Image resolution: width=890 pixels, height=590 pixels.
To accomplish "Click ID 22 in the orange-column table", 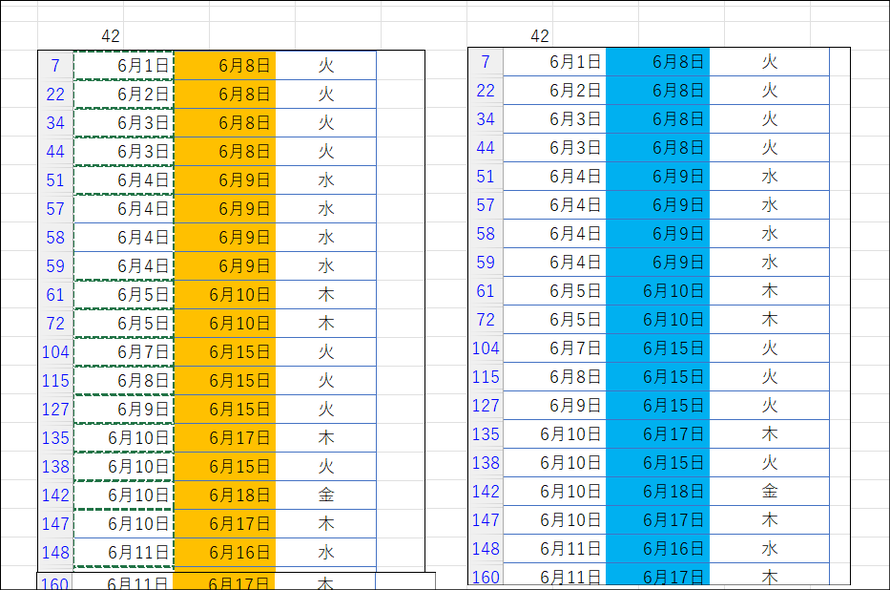I will click(56, 94).
